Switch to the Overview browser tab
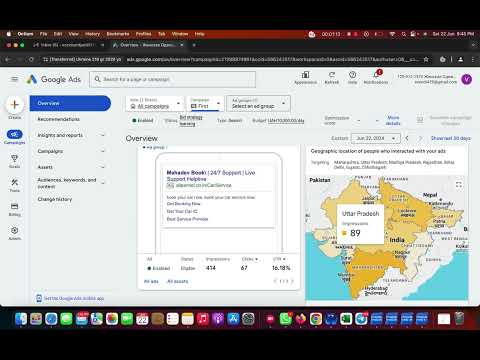Image resolution: width=480 pixels, height=360 pixels. coord(148,45)
